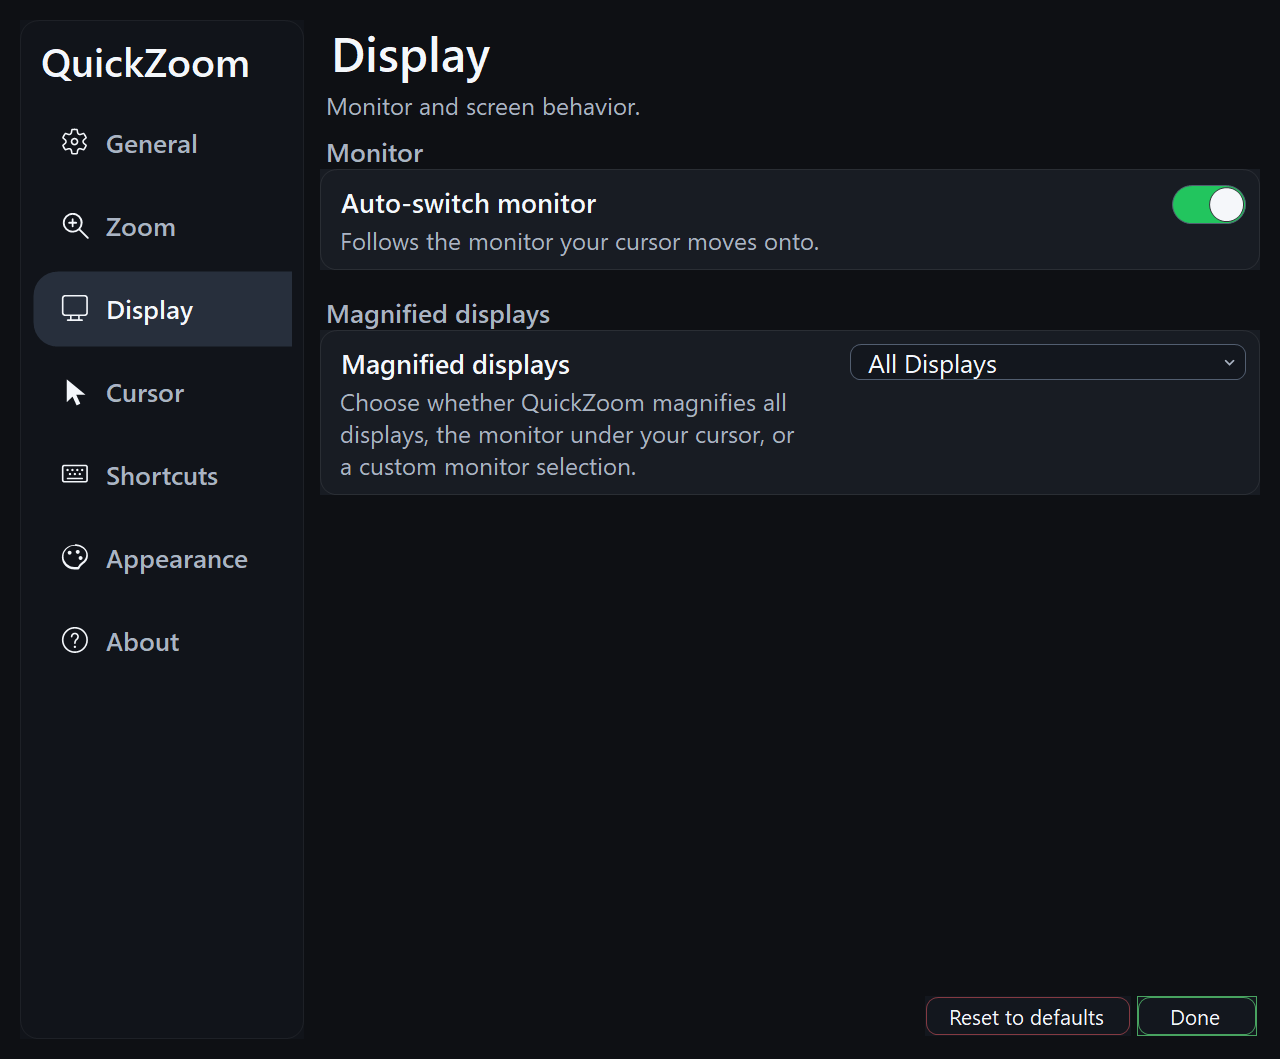Open the All Displays dropdown
The image size is (1280, 1059).
tap(1048, 363)
